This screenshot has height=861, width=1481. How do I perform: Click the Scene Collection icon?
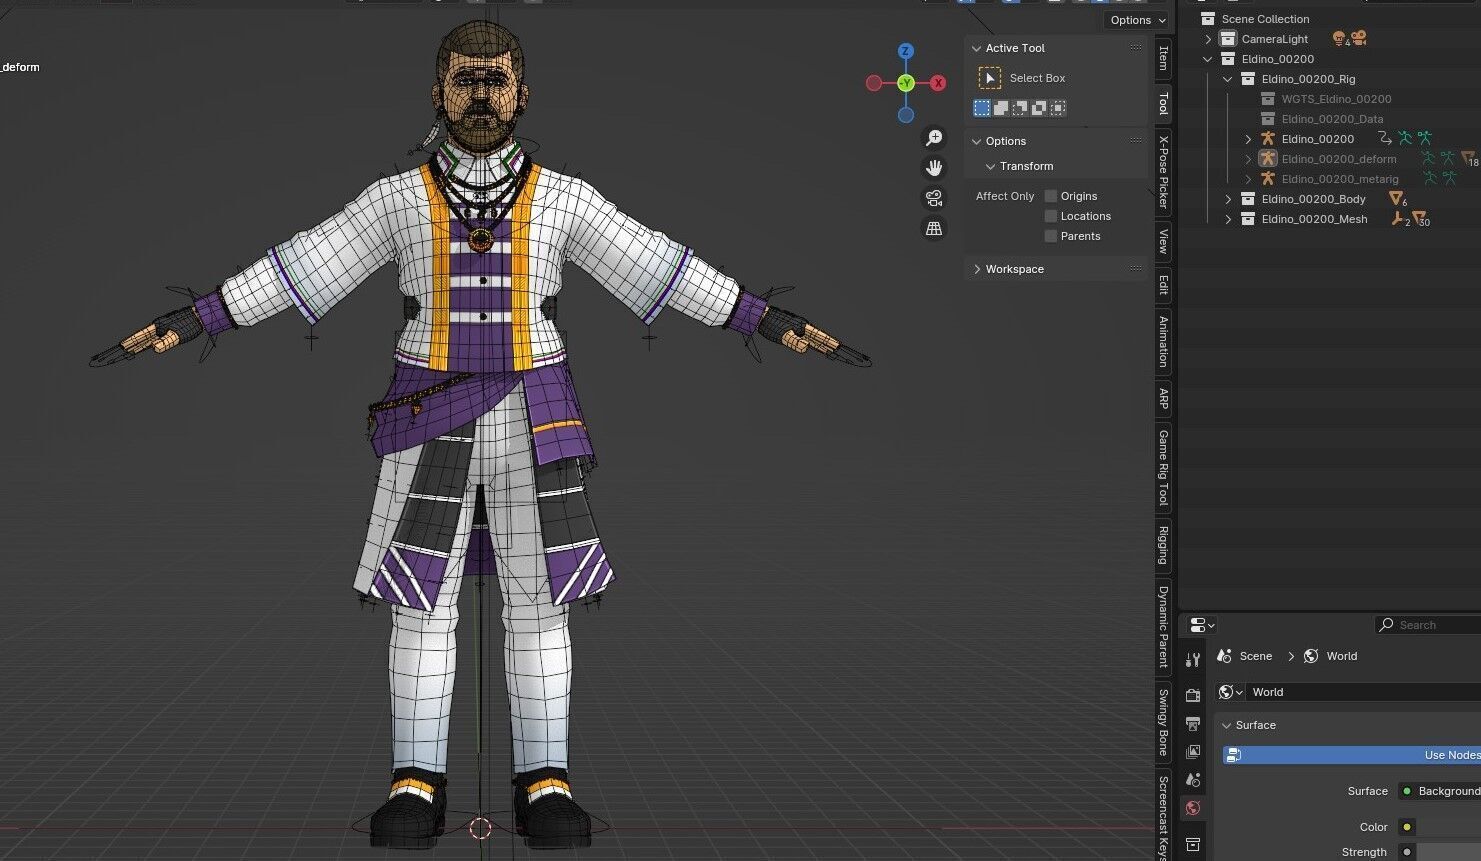click(1208, 19)
